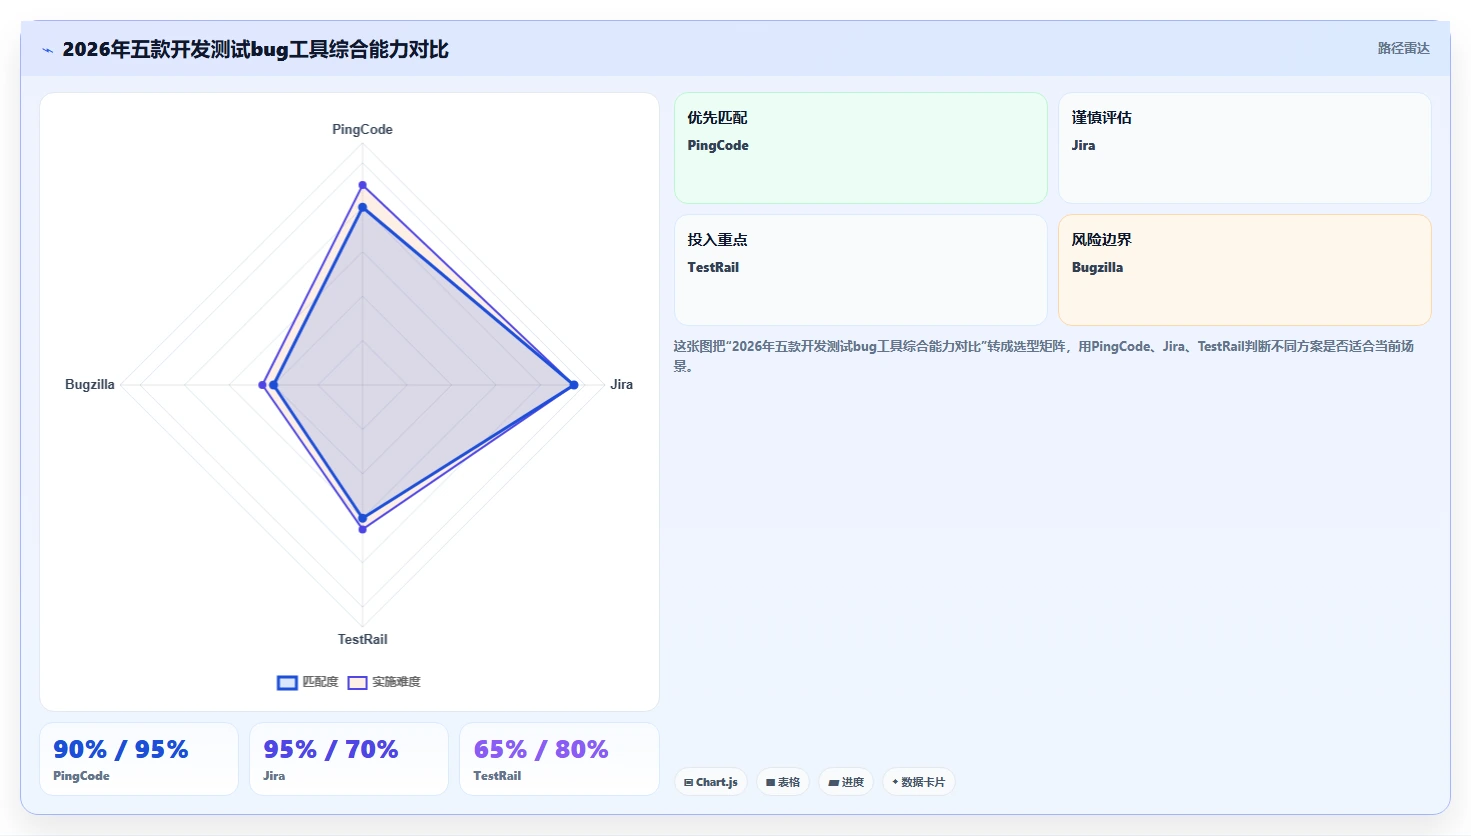This screenshot has width=1471, height=836.
Task: Click the 表格 tag chip
Action: point(783,782)
